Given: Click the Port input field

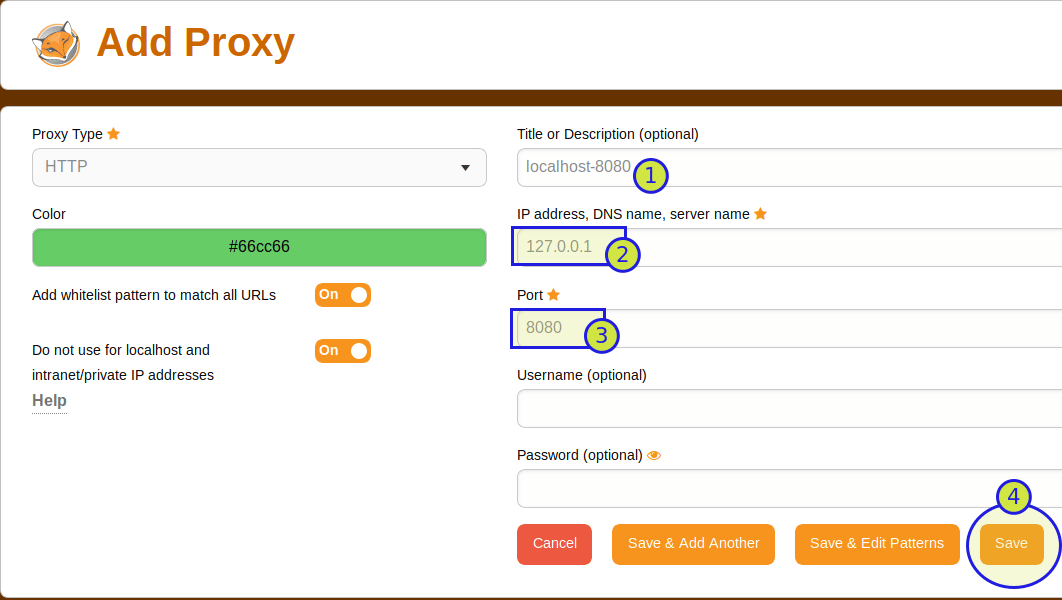Looking at the screenshot, I should [789, 328].
